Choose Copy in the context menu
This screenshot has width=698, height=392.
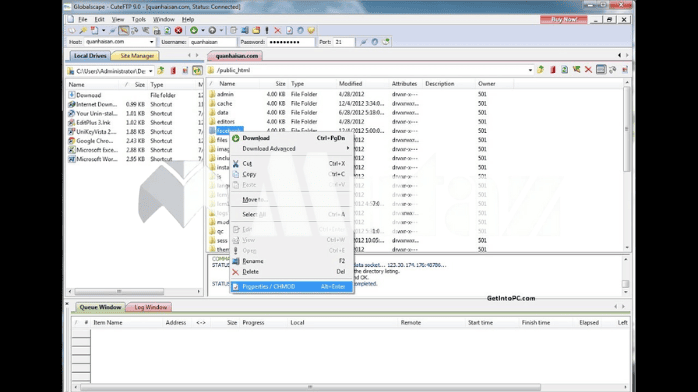(x=292, y=174)
